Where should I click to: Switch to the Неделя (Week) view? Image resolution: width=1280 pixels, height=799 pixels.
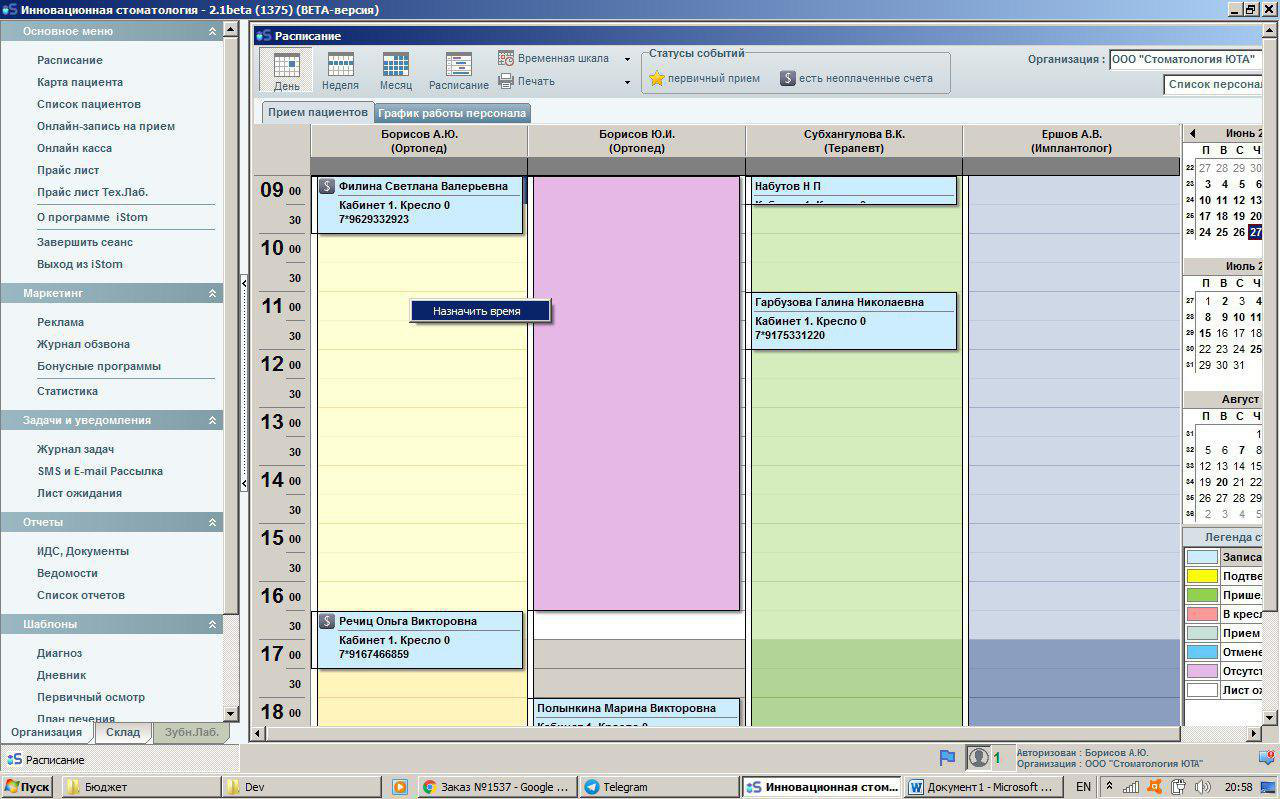point(340,71)
